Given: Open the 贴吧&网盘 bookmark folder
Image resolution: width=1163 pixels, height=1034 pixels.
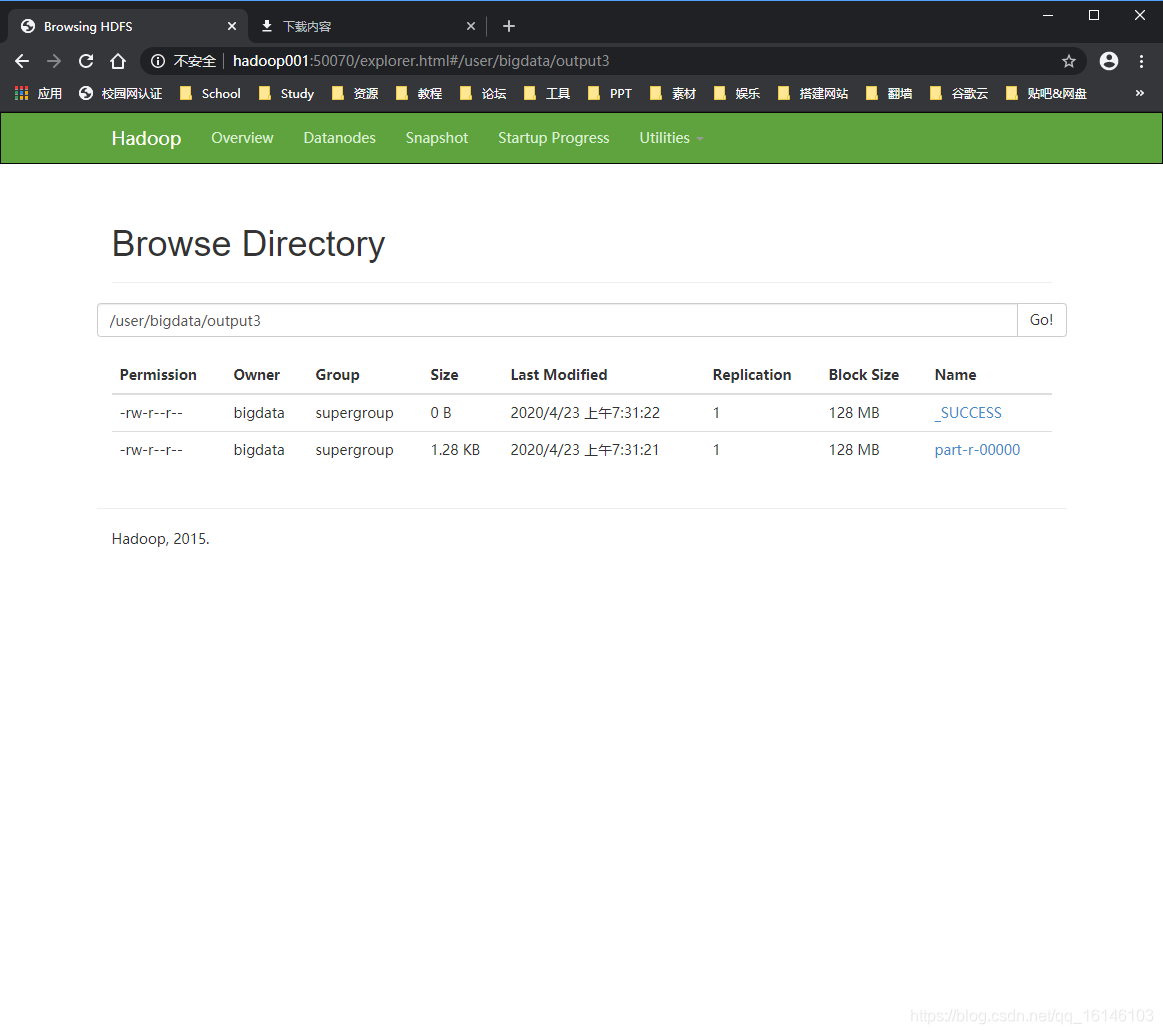Looking at the screenshot, I should point(1047,93).
